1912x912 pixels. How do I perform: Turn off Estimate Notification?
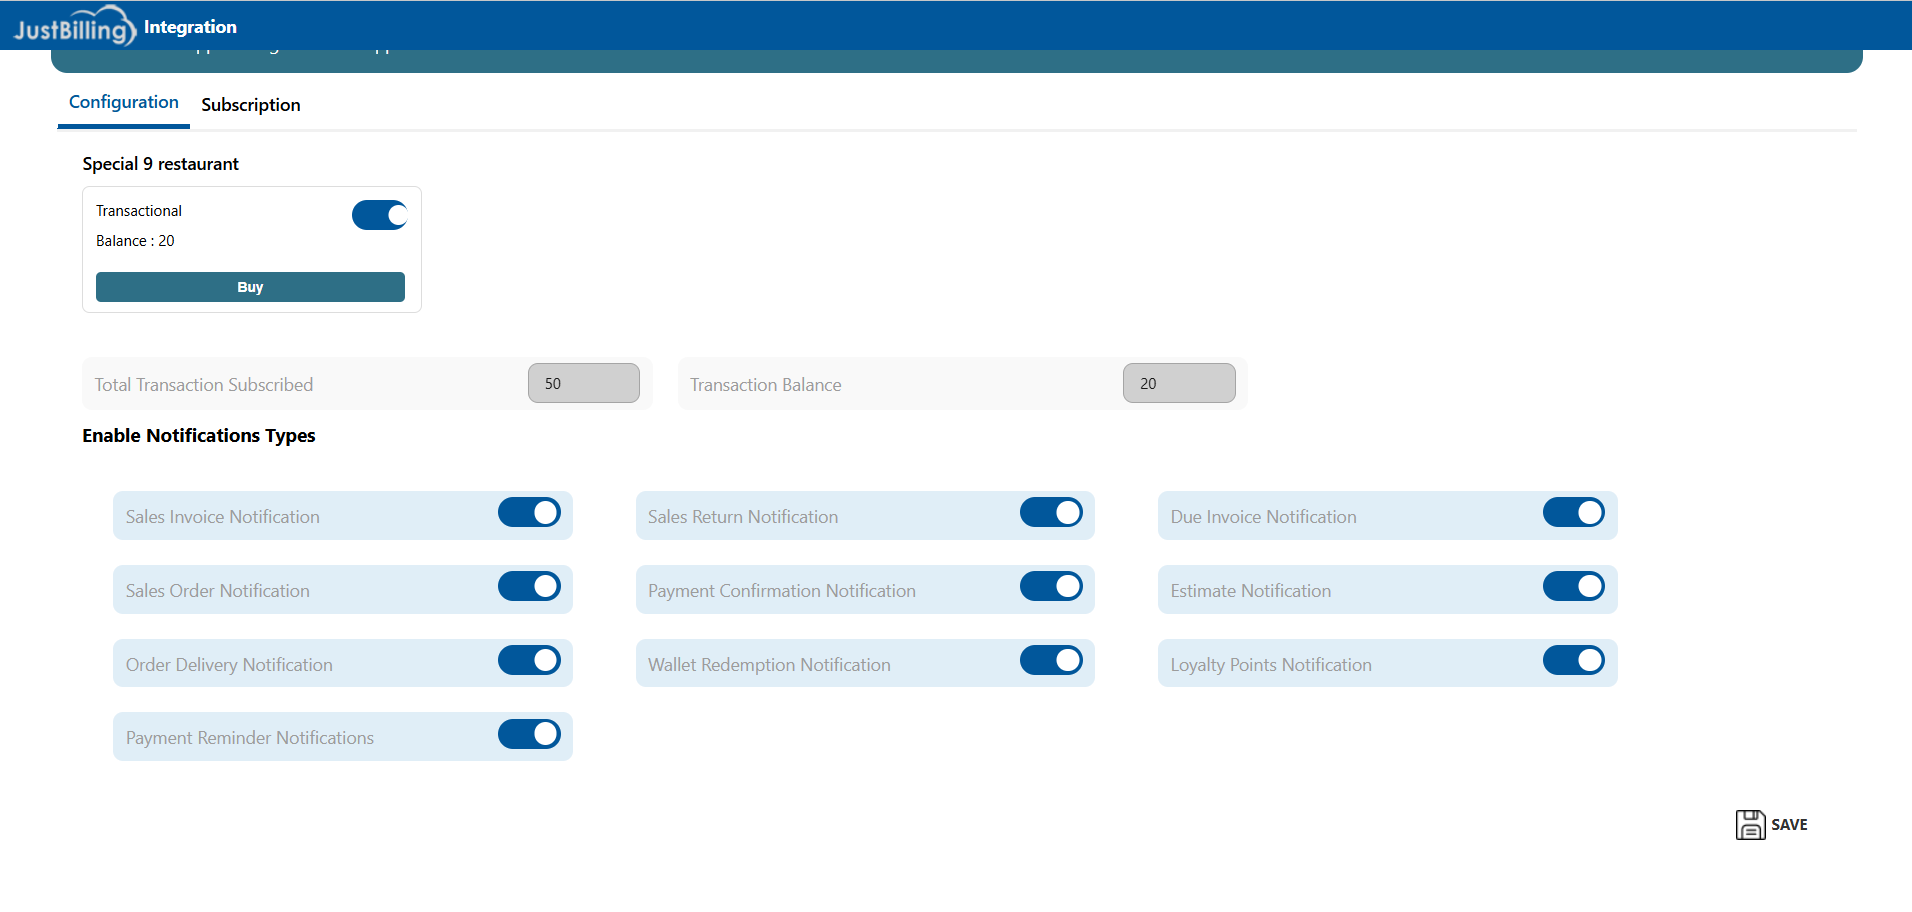[1573, 587]
